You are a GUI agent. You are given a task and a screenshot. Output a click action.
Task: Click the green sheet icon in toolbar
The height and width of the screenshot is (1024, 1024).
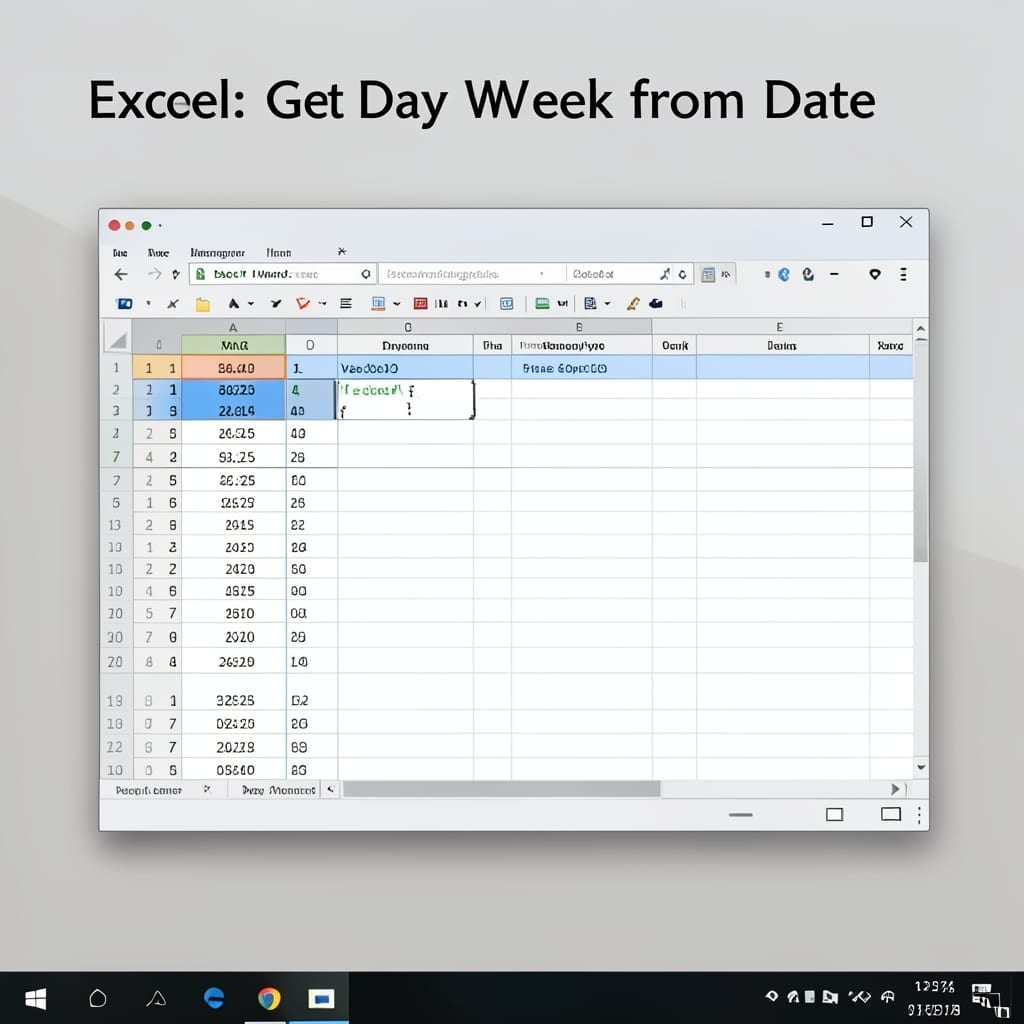pos(542,304)
